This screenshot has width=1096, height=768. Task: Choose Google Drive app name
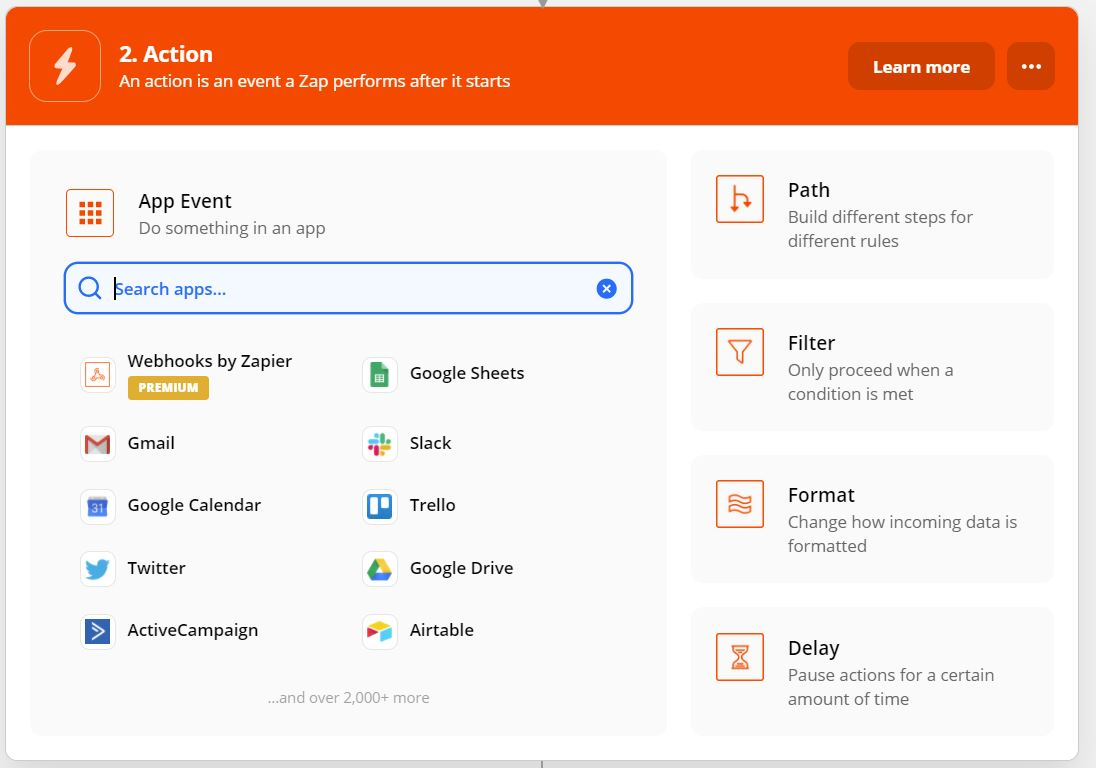tap(461, 568)
